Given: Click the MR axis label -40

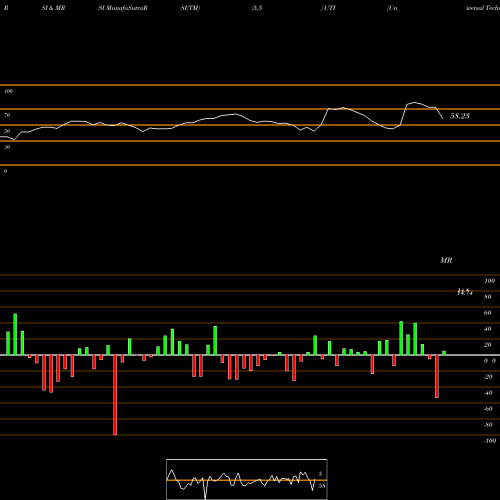Looking at the screenshot, I should [x=488, y=393].
